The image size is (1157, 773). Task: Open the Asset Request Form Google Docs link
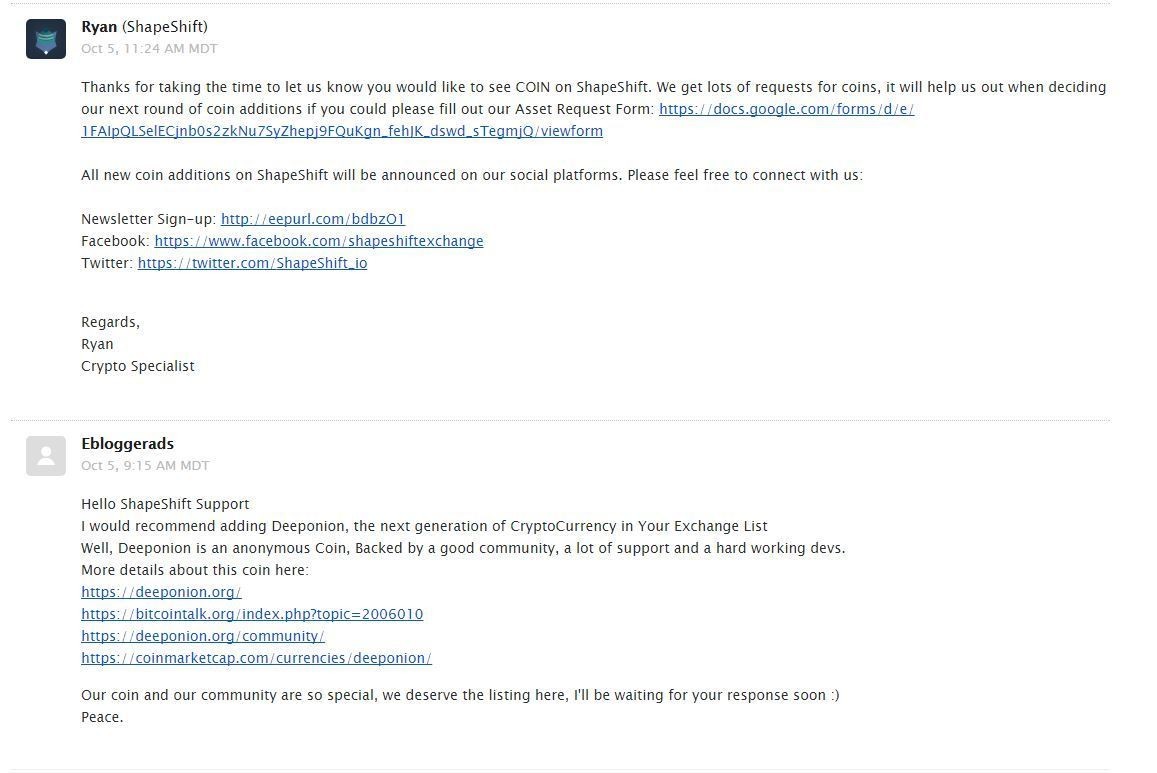(786, 109)
